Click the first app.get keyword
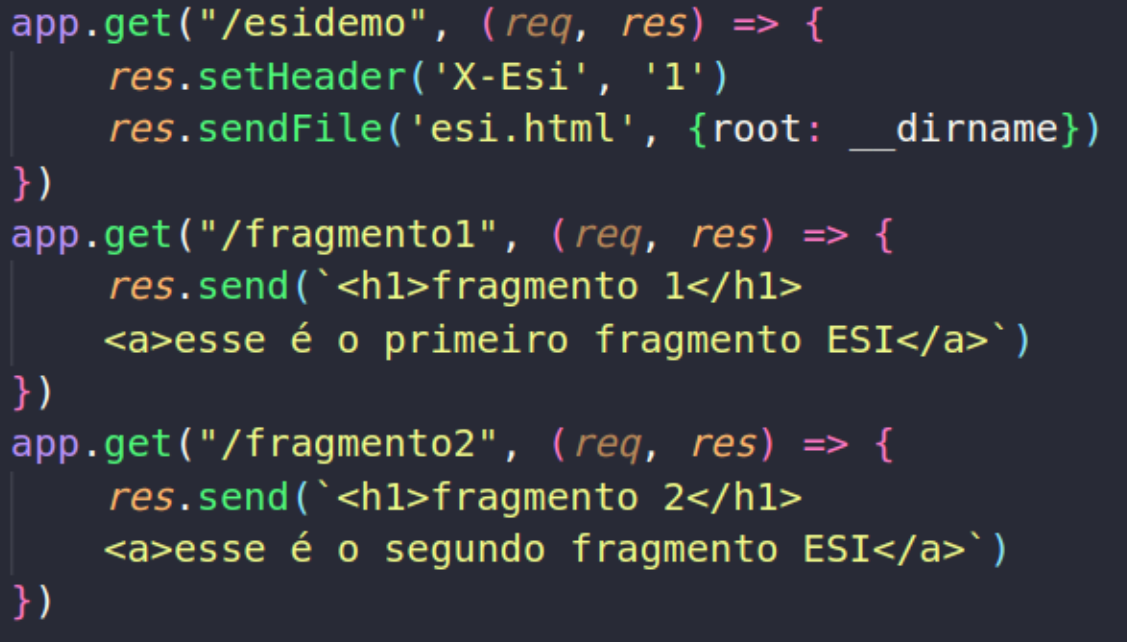This screenshot has width=1127, height=642. (91, 24)
